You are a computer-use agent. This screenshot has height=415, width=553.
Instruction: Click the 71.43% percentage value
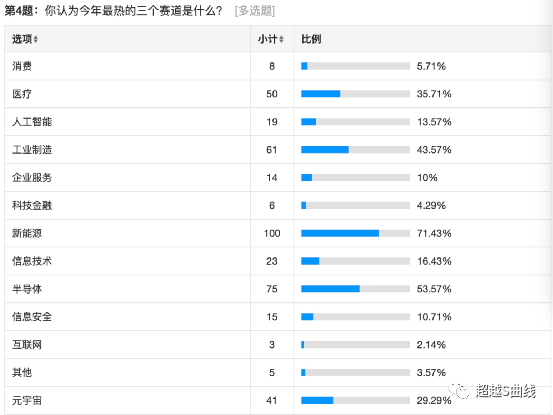pos(434,233)
